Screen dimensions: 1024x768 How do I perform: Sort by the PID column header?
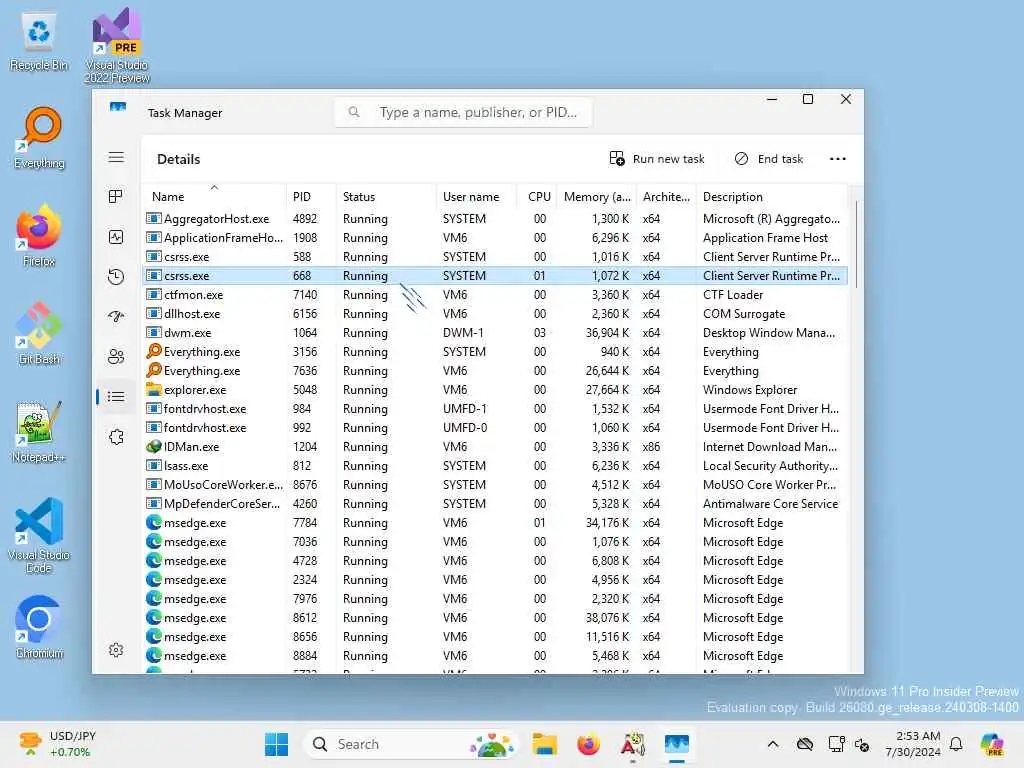[x=311, y=196]
